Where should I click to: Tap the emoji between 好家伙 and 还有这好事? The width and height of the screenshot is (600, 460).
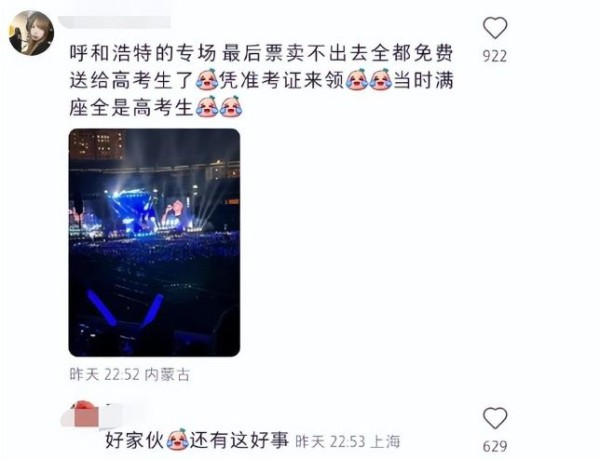coord(178,440)
